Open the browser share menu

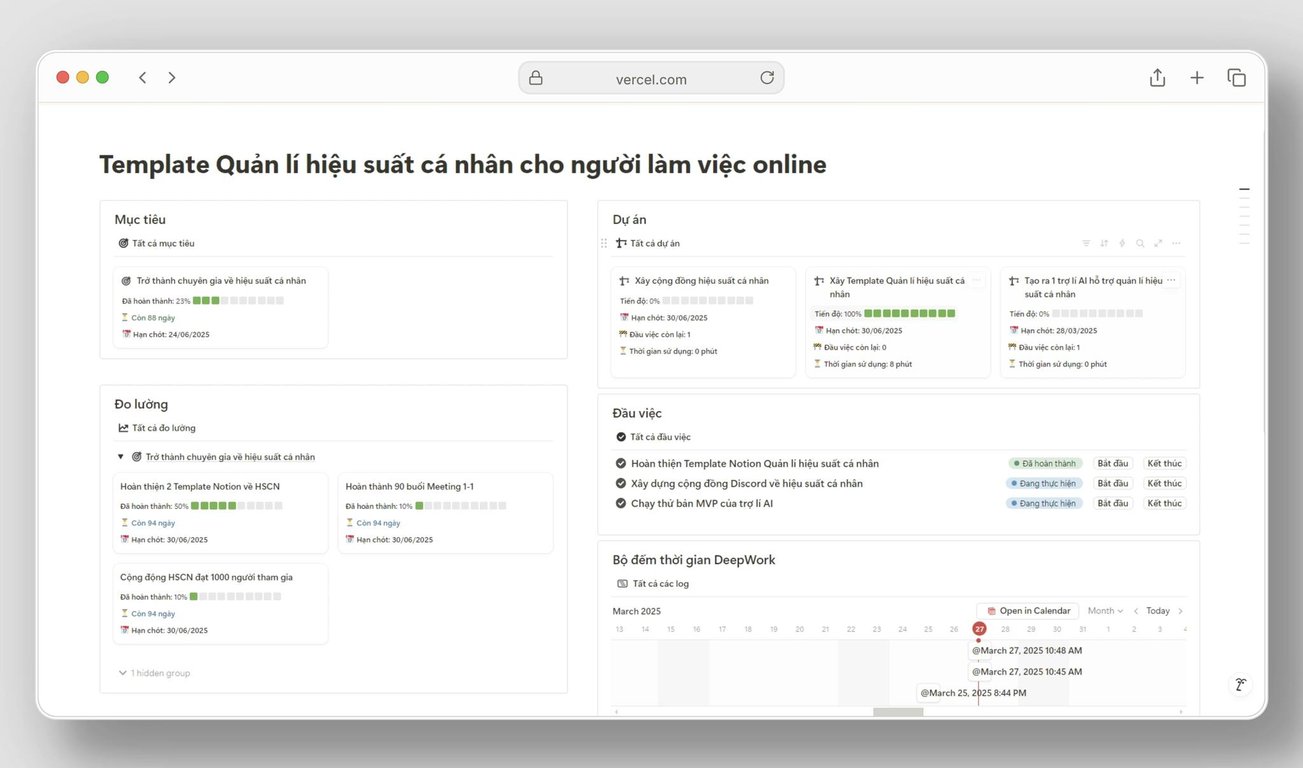click(1157, 78)
